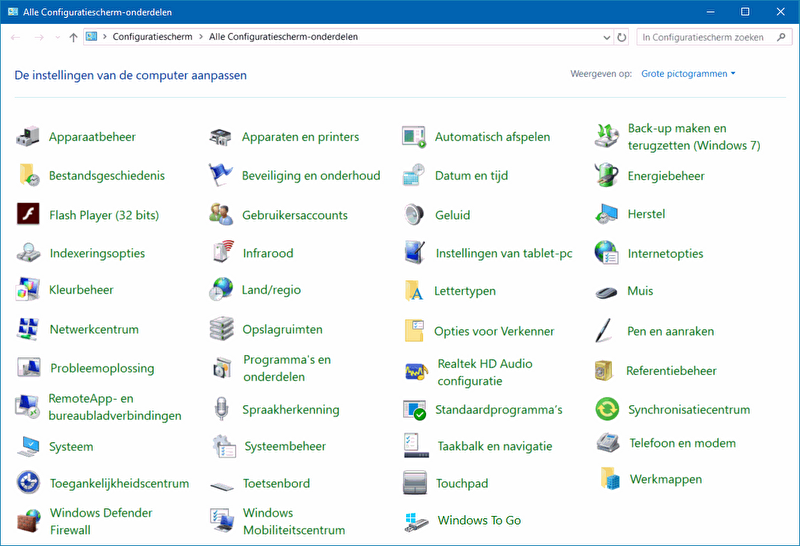Click the refresh button beside address bar
Image resolution: width=800 pixels, height=546 pixels.
(622, 37)
